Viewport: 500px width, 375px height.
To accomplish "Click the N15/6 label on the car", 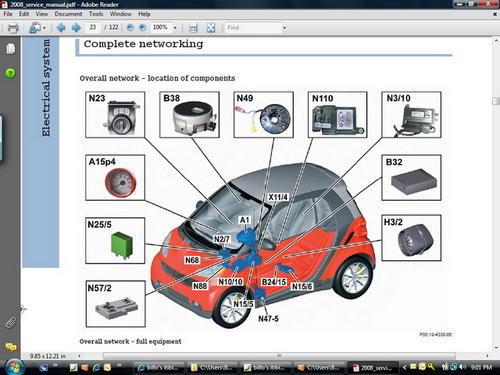I will [x=302, y=287].
